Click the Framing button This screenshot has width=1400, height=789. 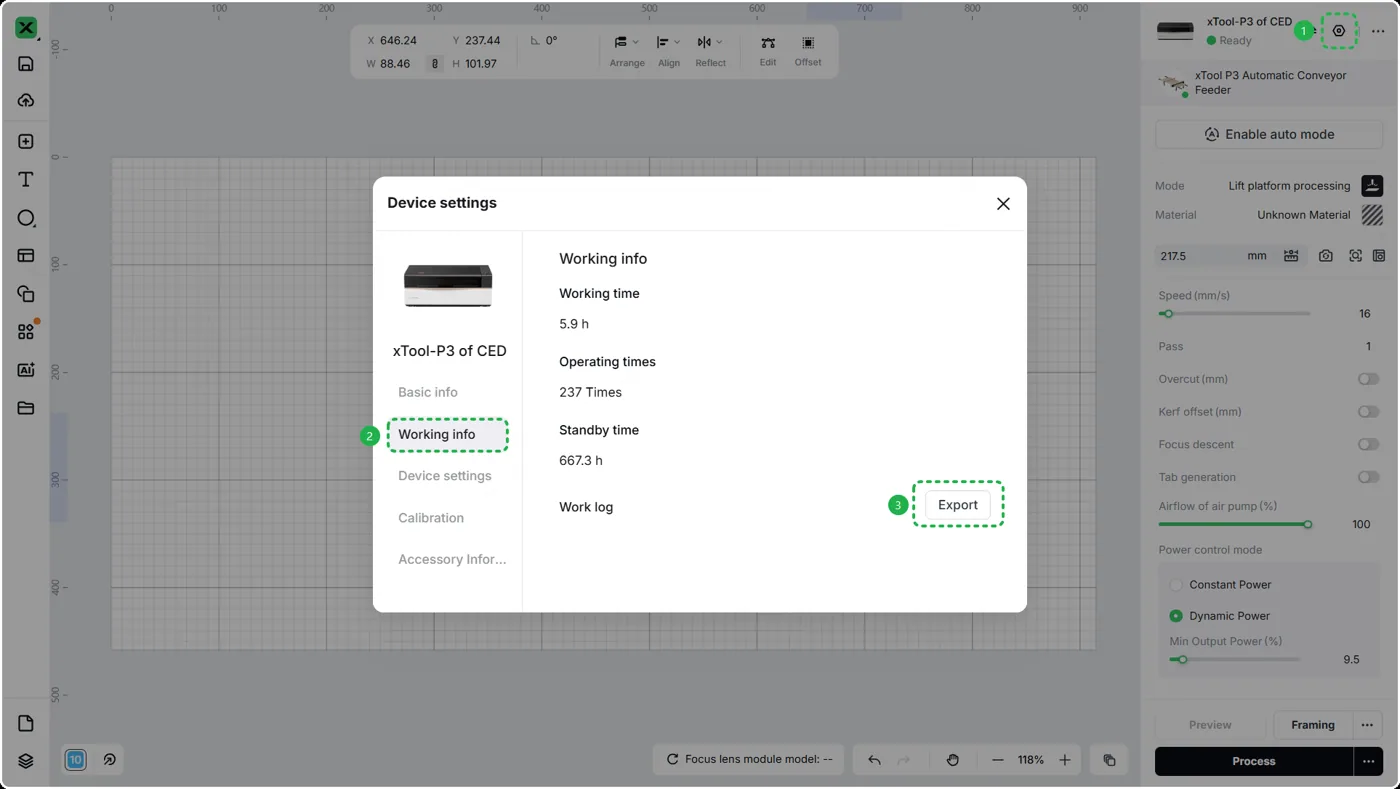tap(1313, 725)
